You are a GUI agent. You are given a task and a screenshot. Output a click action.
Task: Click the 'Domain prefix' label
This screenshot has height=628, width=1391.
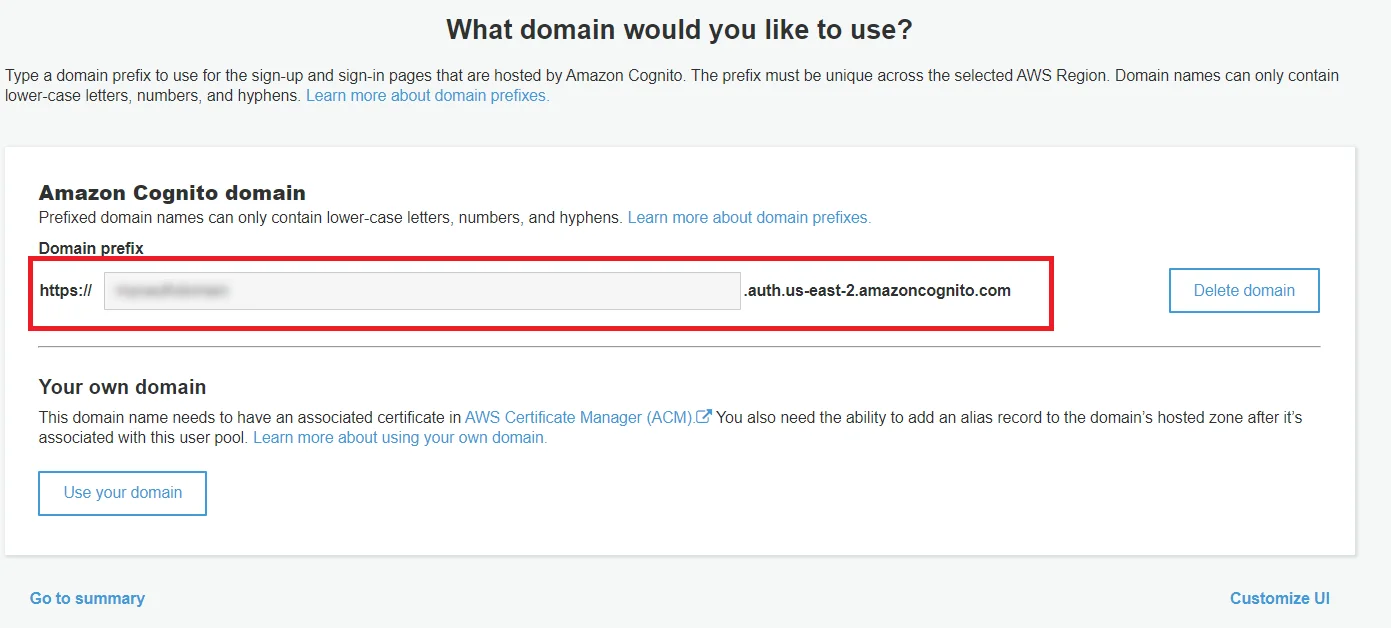(x=91, y=248)
